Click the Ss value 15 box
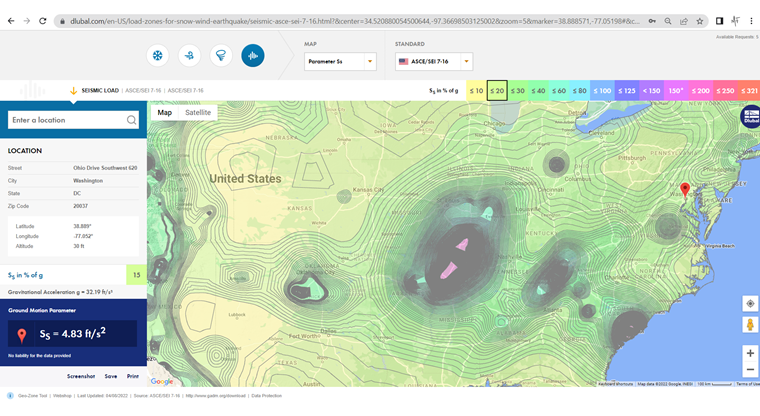This screenshot has width=760, height=416. pos(137,275)
